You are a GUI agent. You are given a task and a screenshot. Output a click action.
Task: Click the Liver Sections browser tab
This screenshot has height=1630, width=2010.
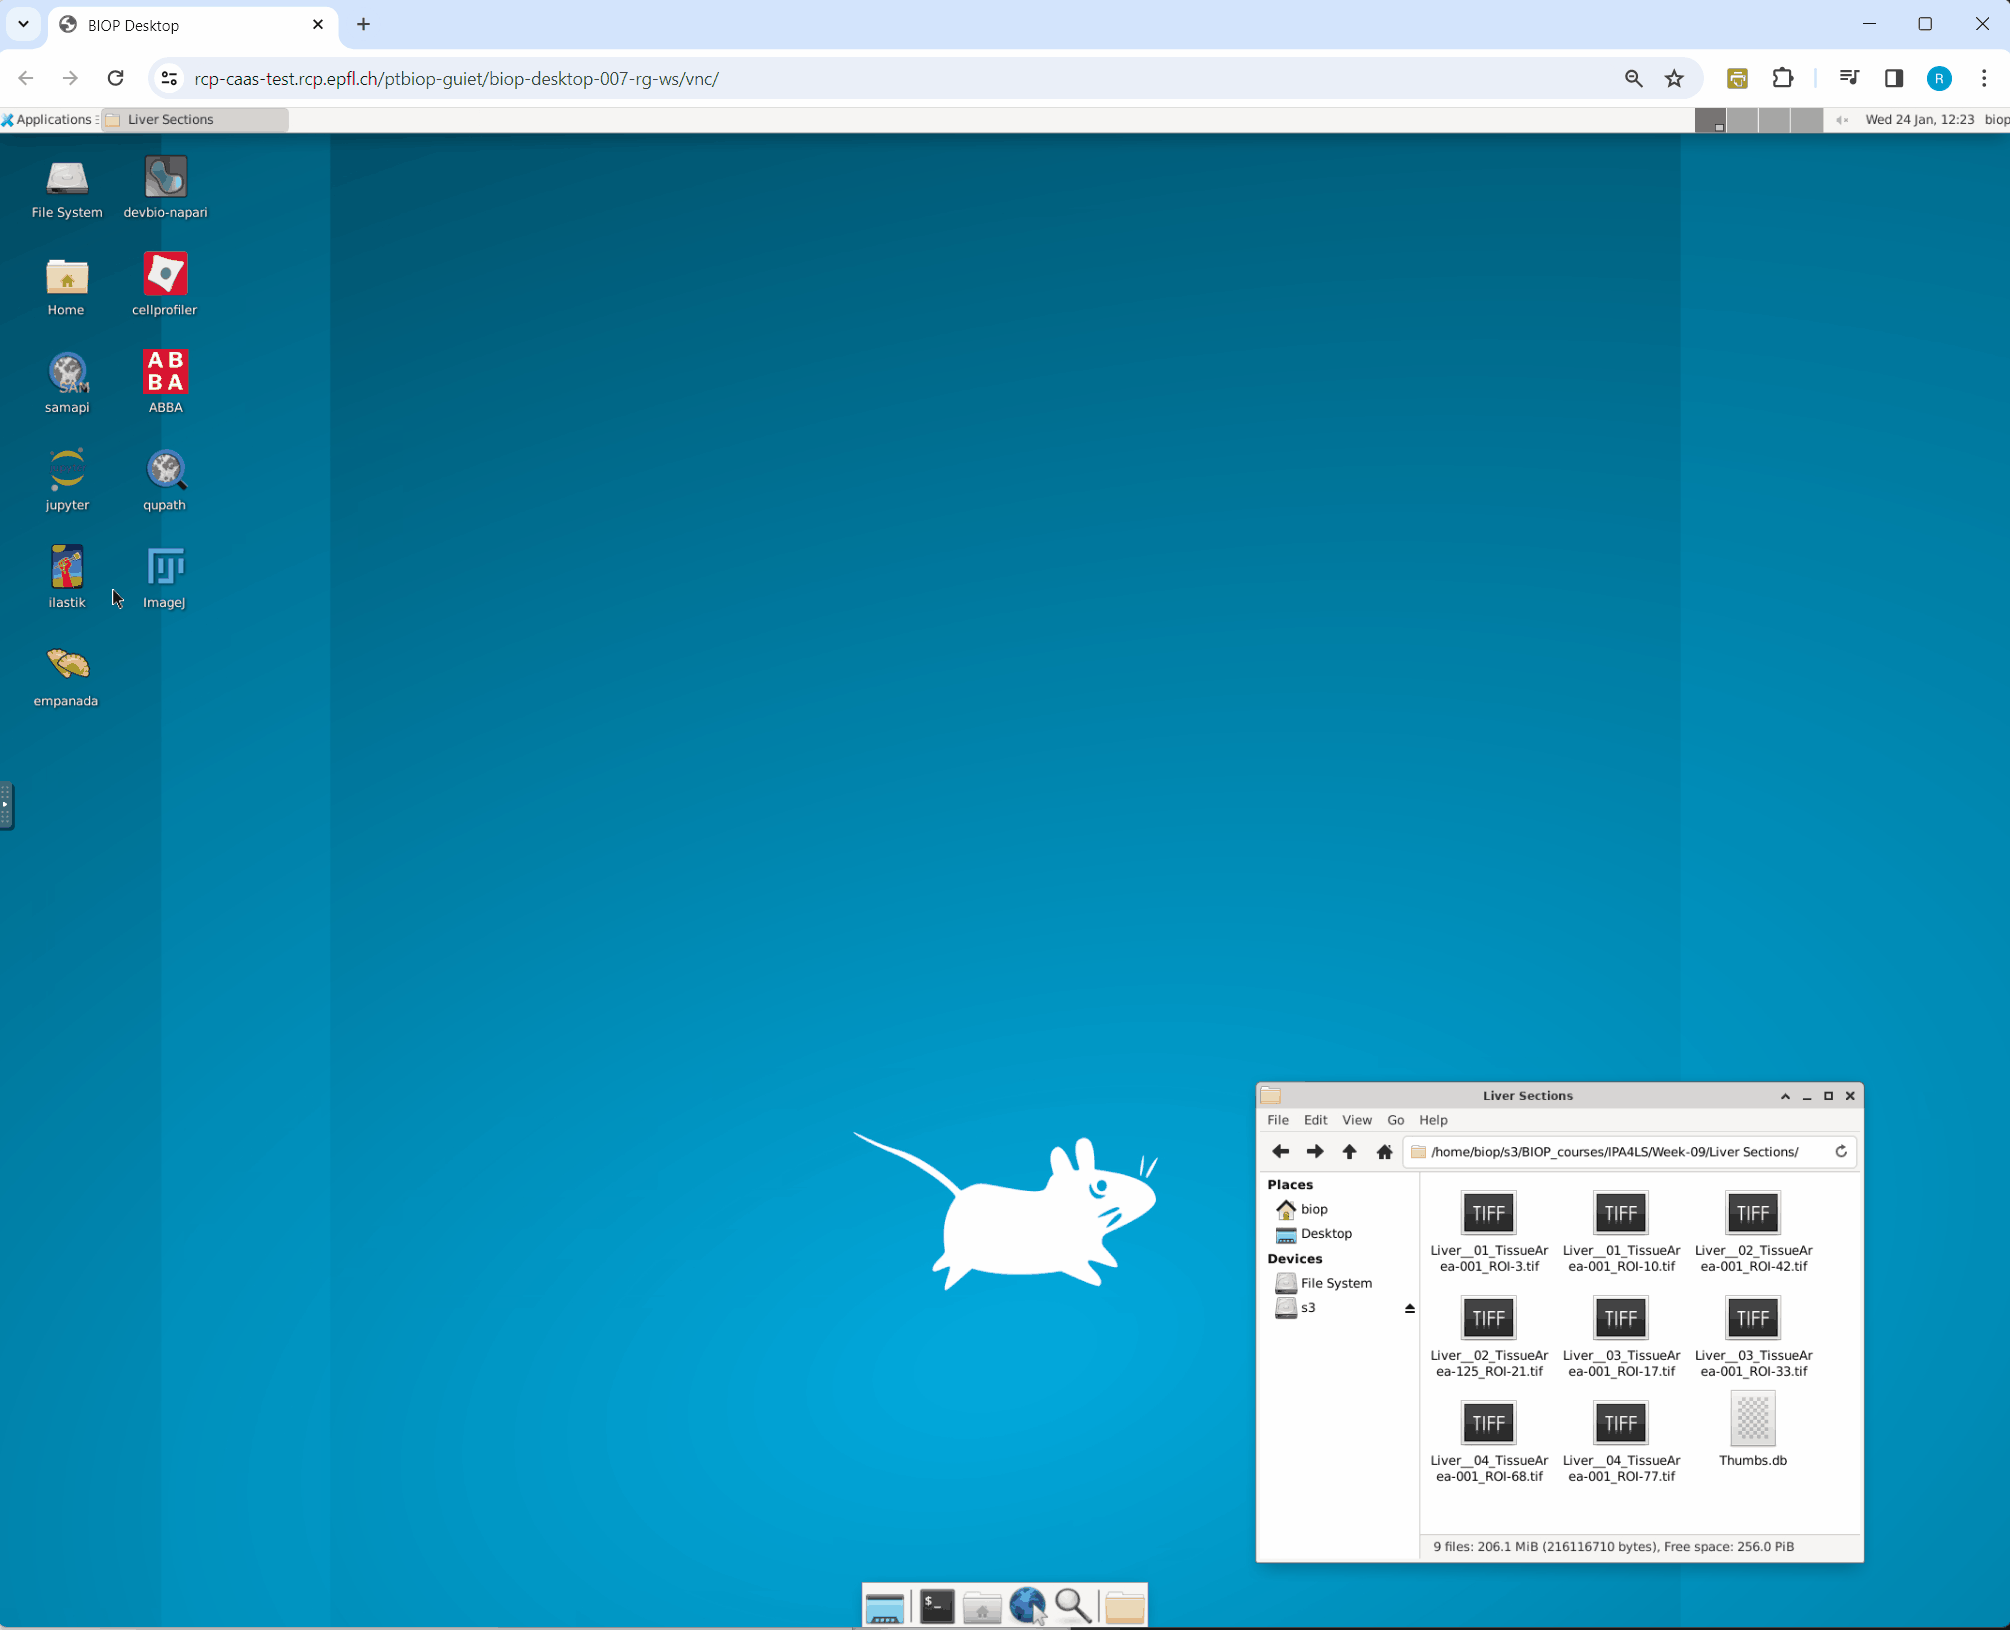point(195,118)
